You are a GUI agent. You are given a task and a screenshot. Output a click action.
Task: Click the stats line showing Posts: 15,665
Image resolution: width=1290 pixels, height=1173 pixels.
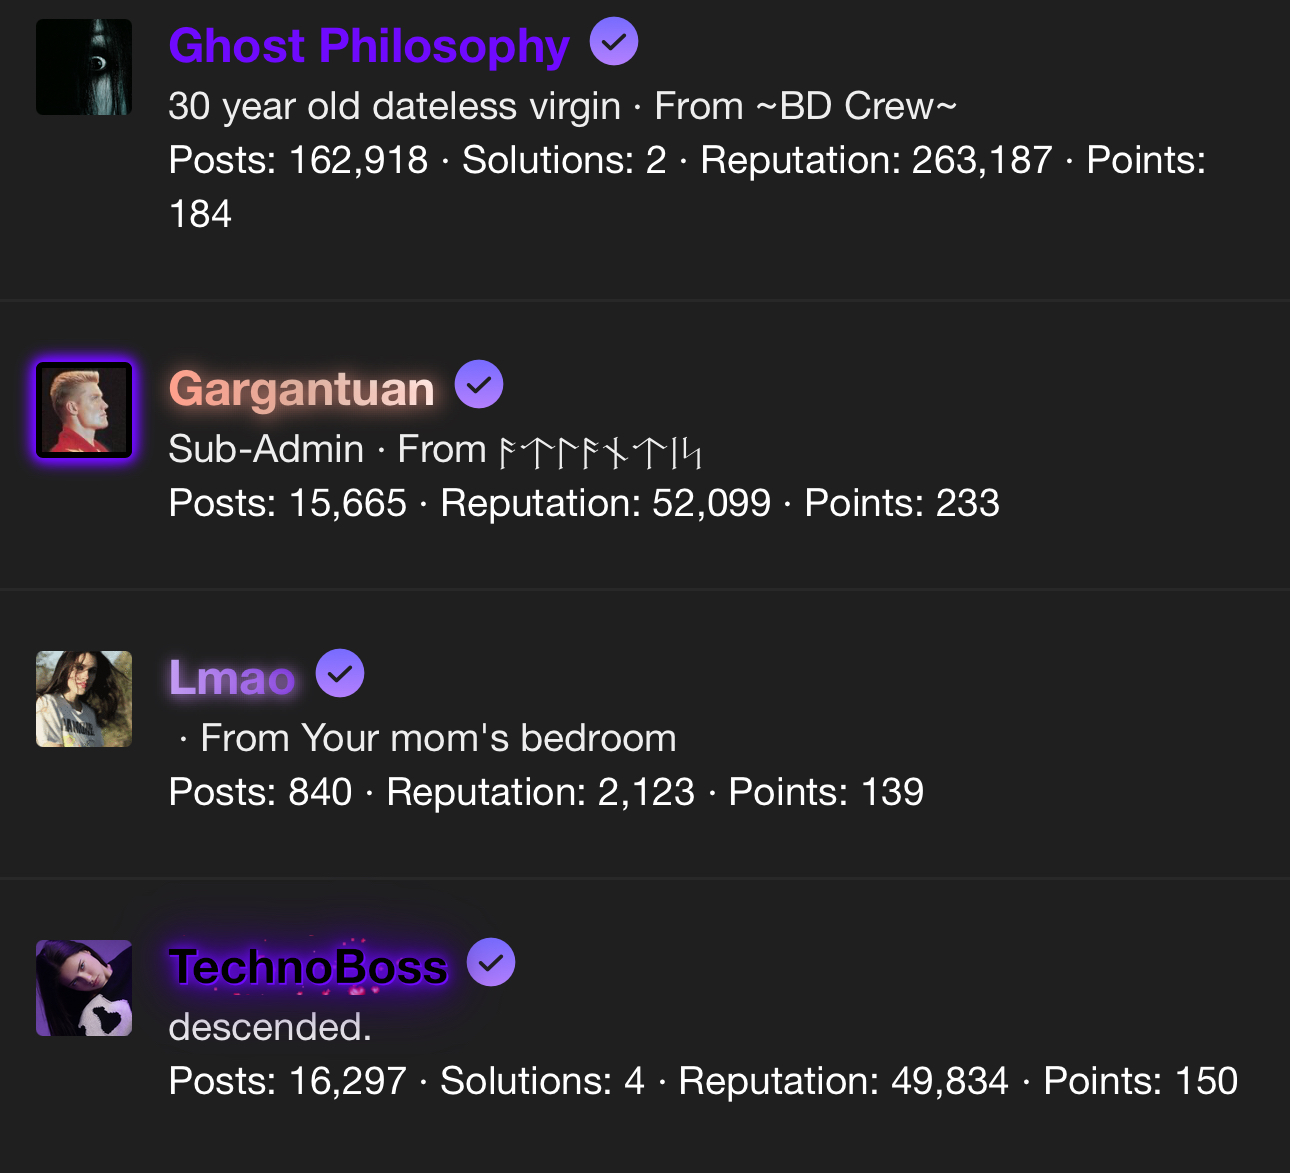(x=583, y=503)
